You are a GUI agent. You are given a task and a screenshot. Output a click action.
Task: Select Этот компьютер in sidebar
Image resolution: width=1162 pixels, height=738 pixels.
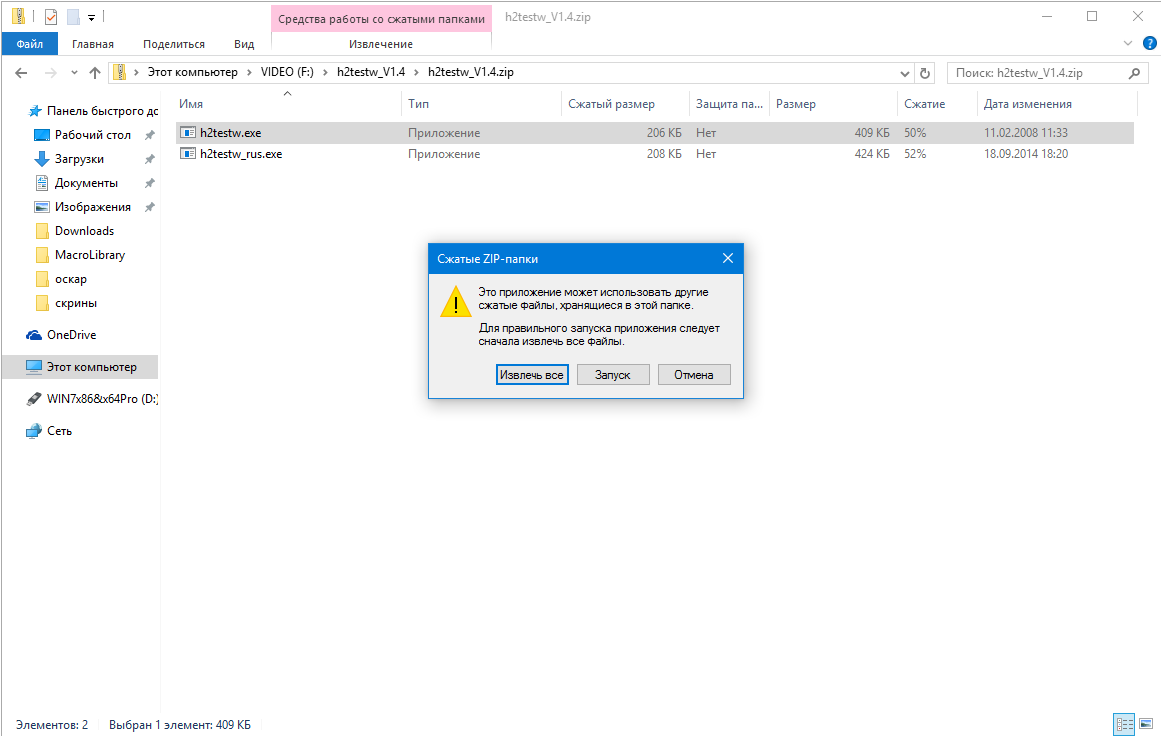point(80,367)
